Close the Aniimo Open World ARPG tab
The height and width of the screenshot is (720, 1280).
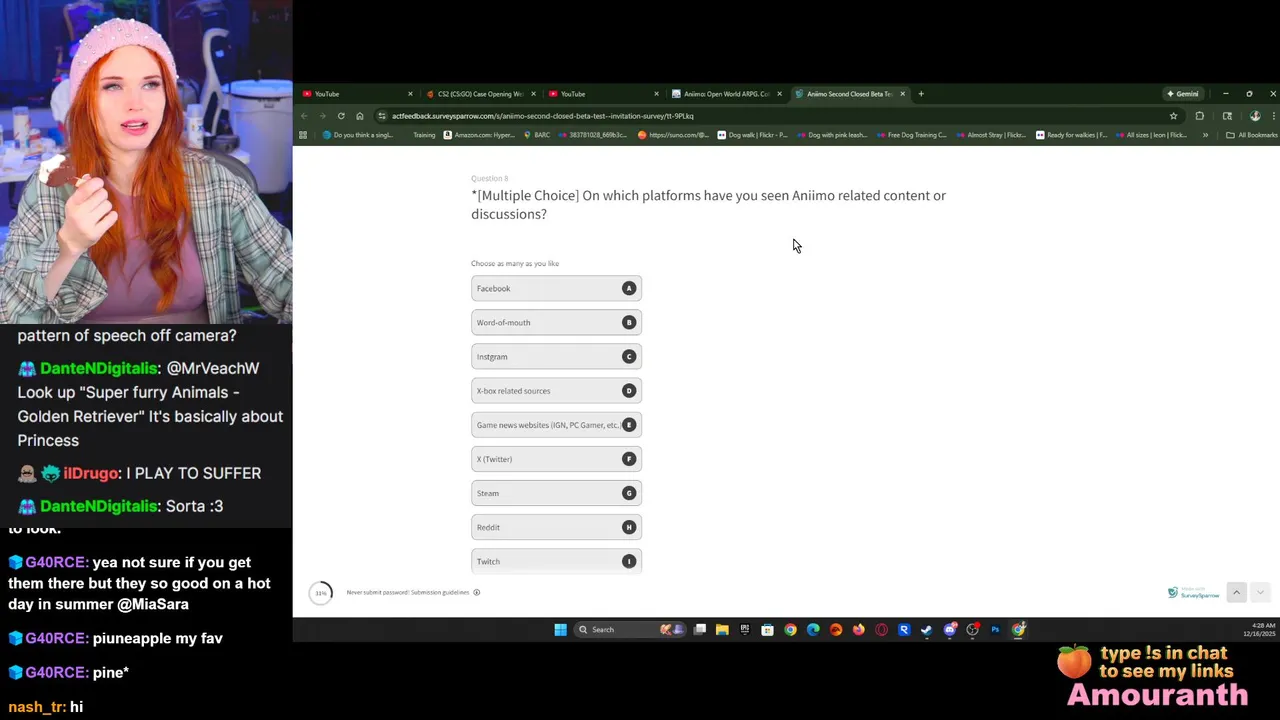point(779,94)
